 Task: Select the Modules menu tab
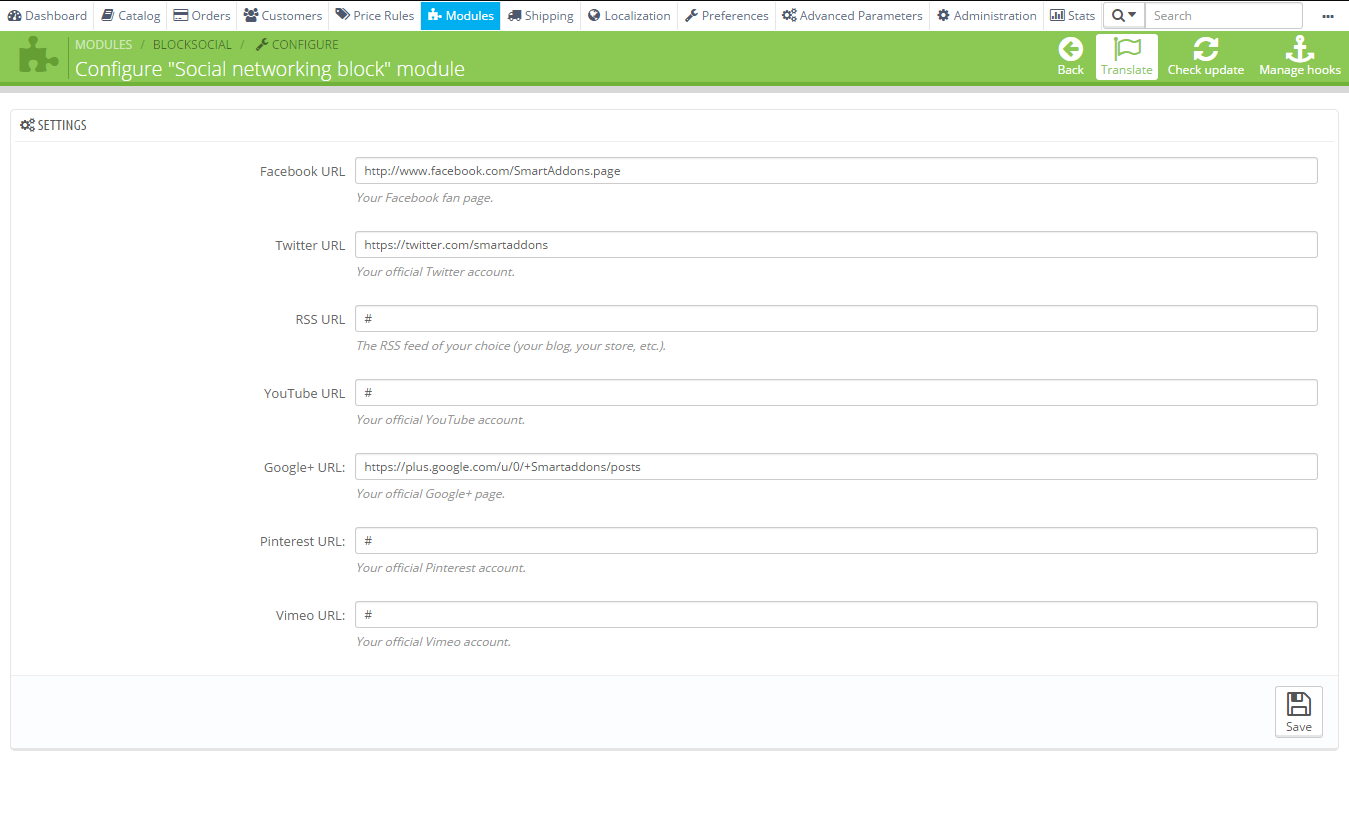pyautogui.click(x=460, y=15)
